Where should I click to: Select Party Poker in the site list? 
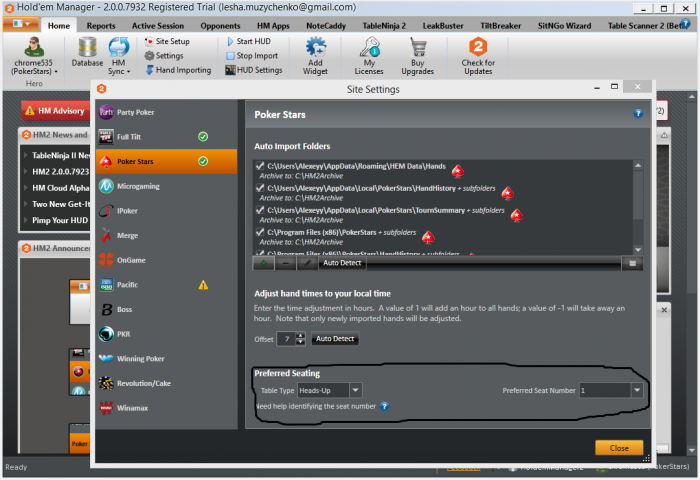pyautogui.click(x=166, y=113)
